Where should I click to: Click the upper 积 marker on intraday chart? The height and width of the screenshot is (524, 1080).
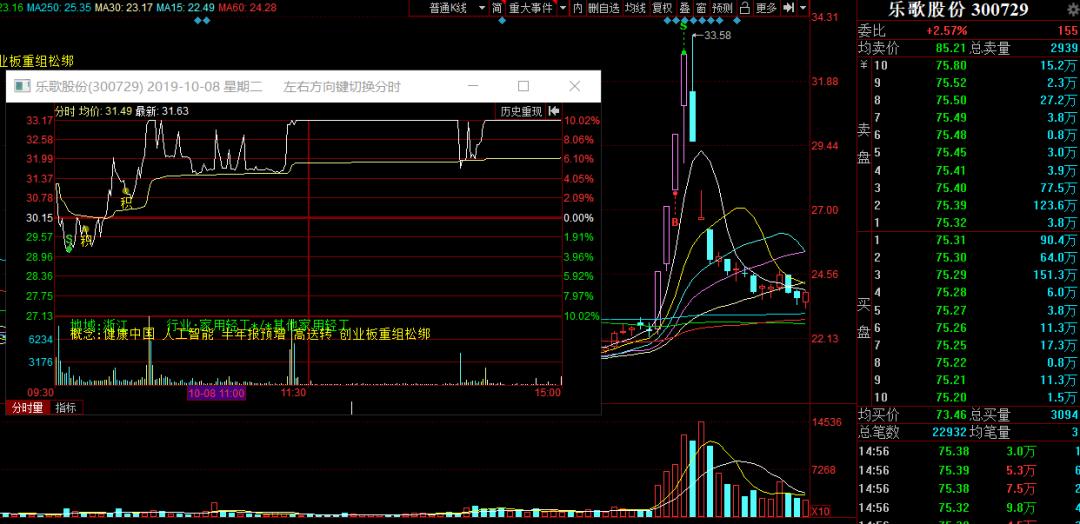coord(126,202)
